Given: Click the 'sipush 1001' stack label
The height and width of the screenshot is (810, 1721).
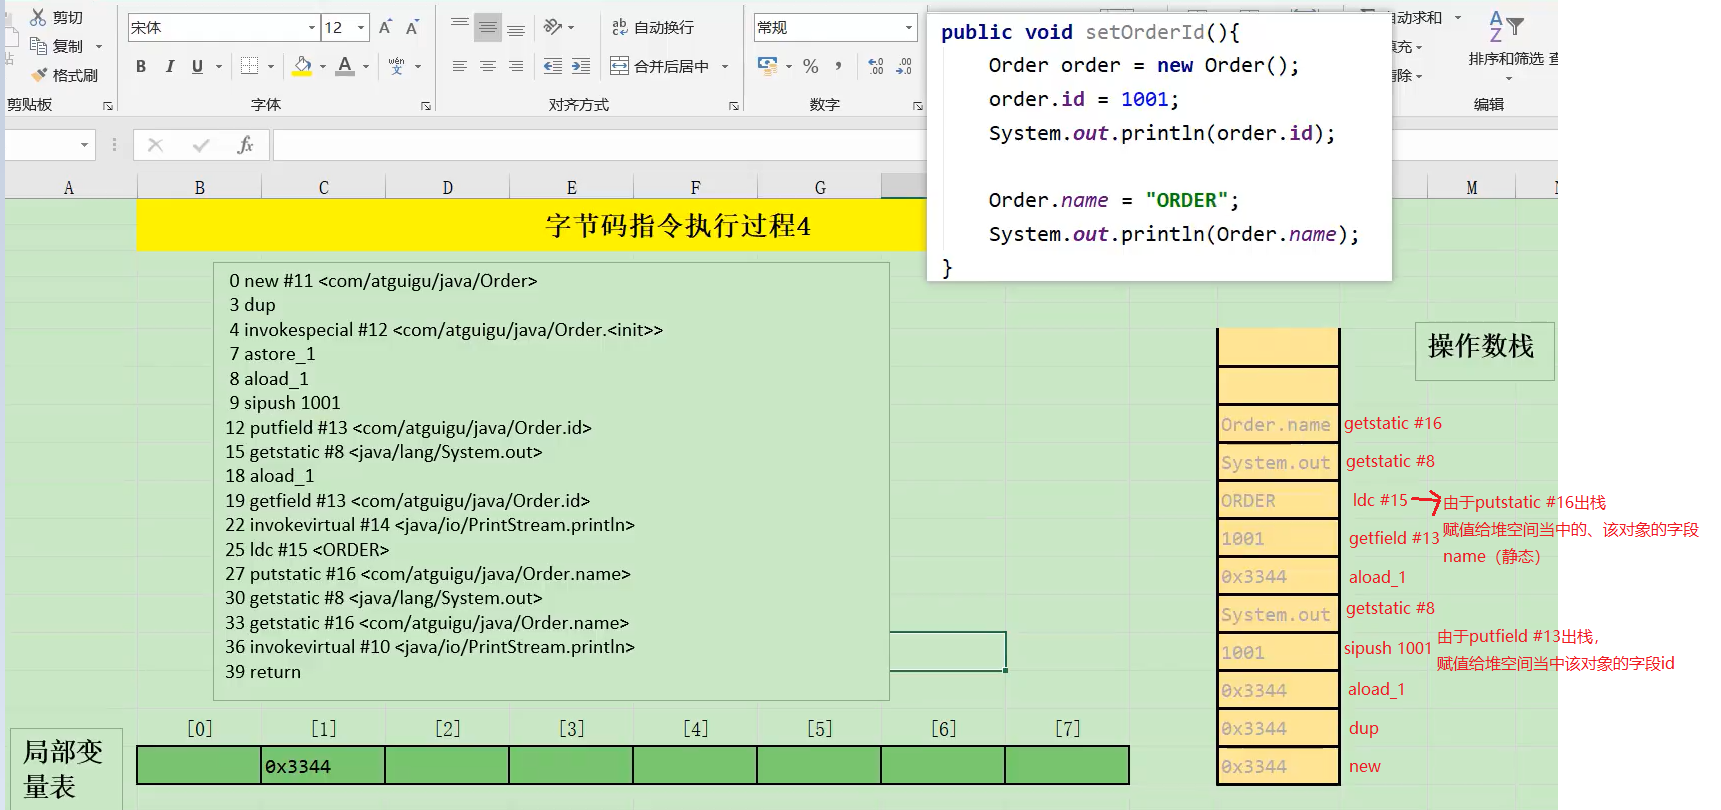Looking at the screenshot, I should 1388,647.
